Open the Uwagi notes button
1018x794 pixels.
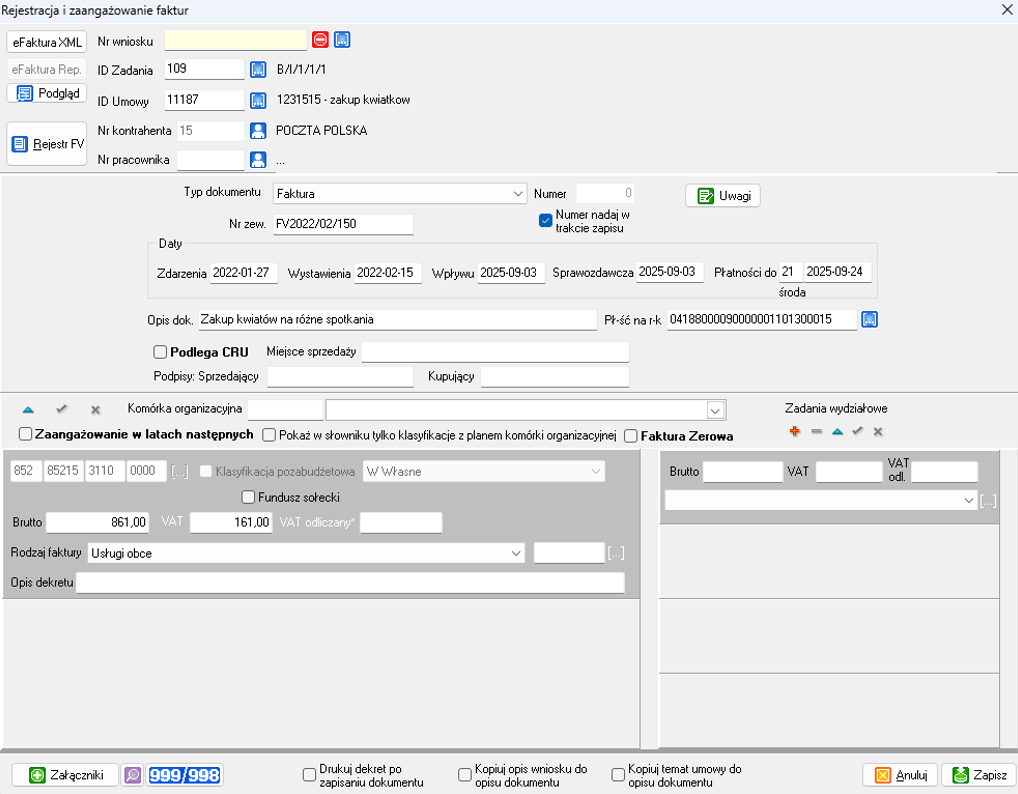point(722,196)
